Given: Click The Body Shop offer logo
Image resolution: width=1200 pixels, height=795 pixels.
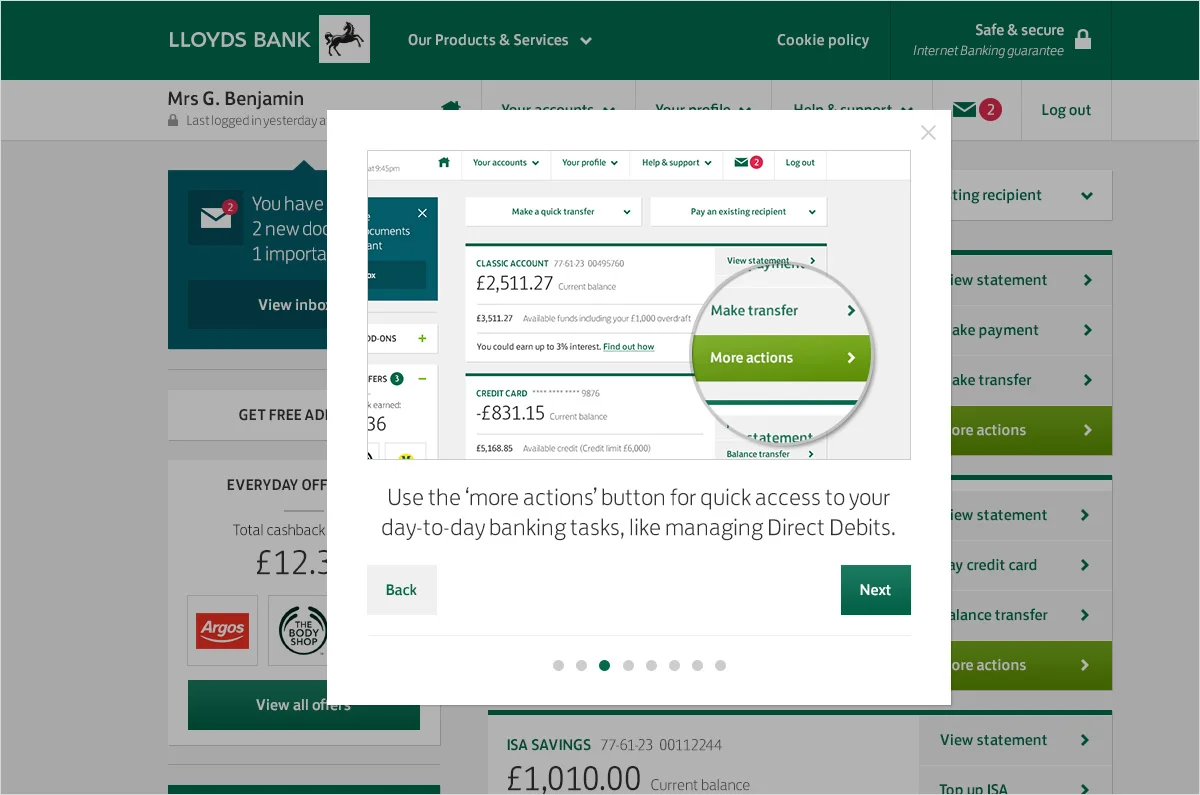Looking at the screenshot, I should tap(303, 630).
